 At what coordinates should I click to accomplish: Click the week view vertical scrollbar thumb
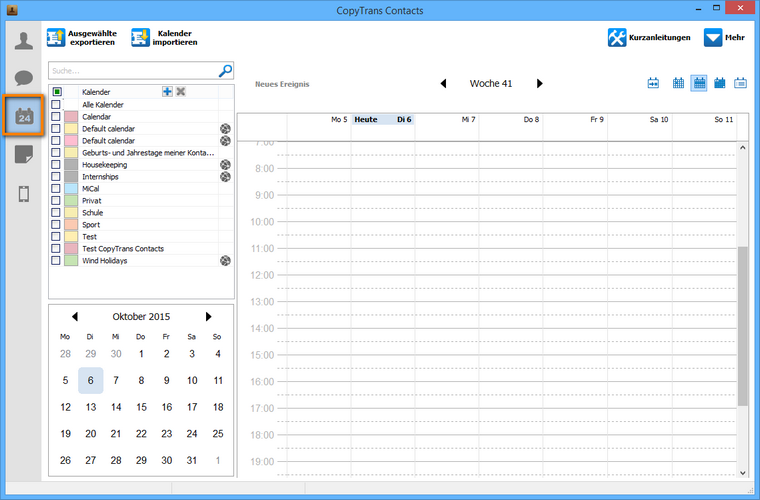coord(743,326)
